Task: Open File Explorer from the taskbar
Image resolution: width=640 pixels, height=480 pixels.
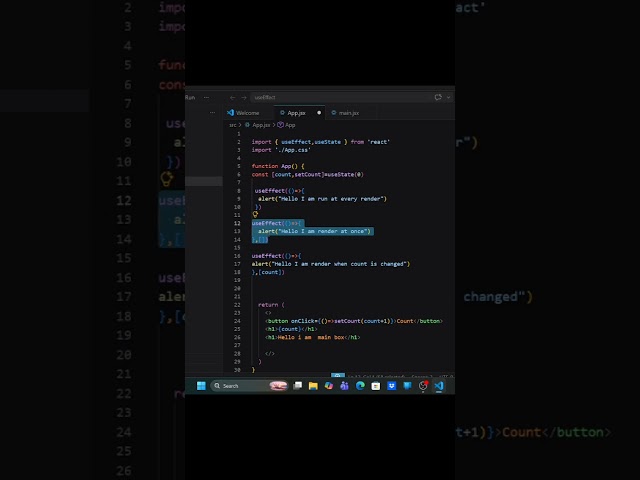Action: (x=313, y=386)
